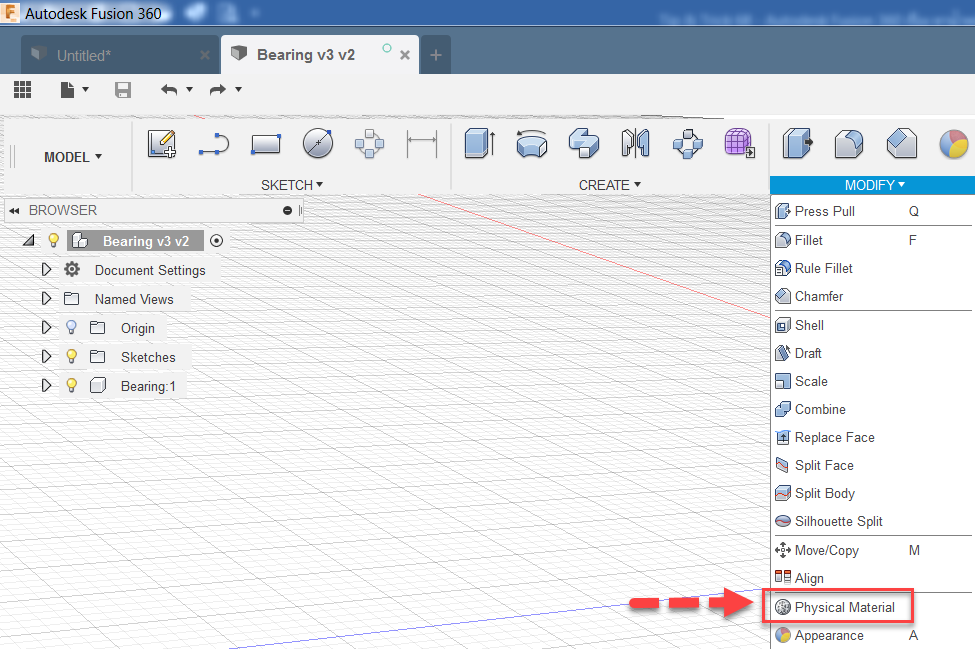Open the Mirror tool in Create section
Screen dimensions: 975x649
tap(635, 143)
